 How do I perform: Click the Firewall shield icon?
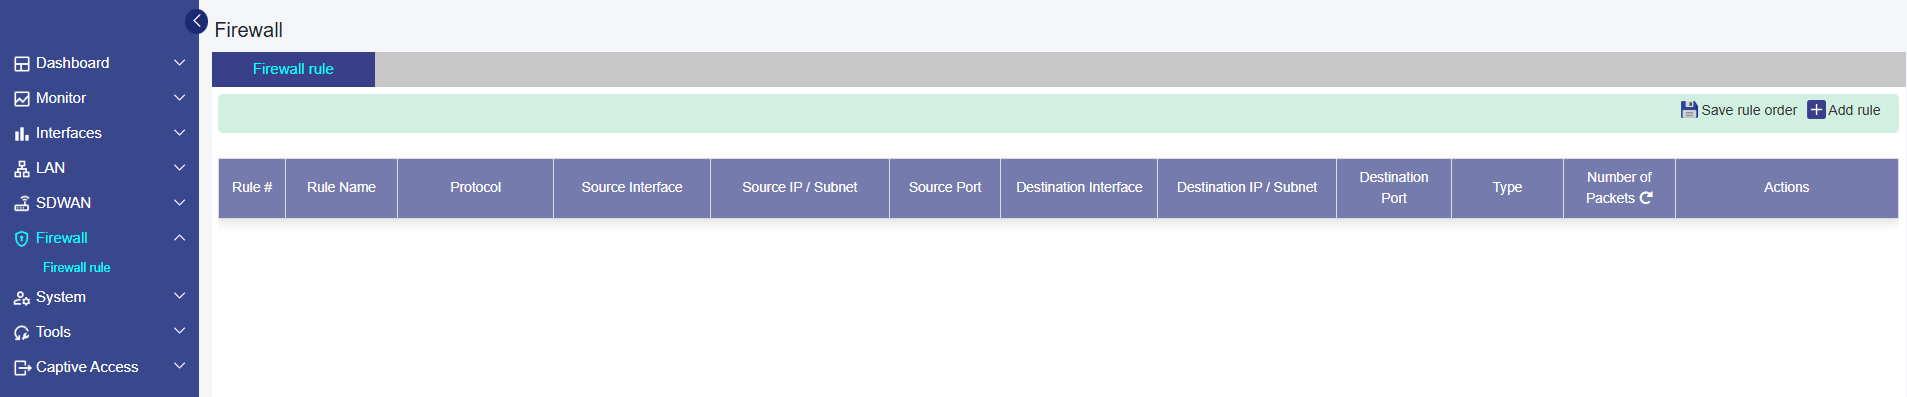click(x=22, y=239)
